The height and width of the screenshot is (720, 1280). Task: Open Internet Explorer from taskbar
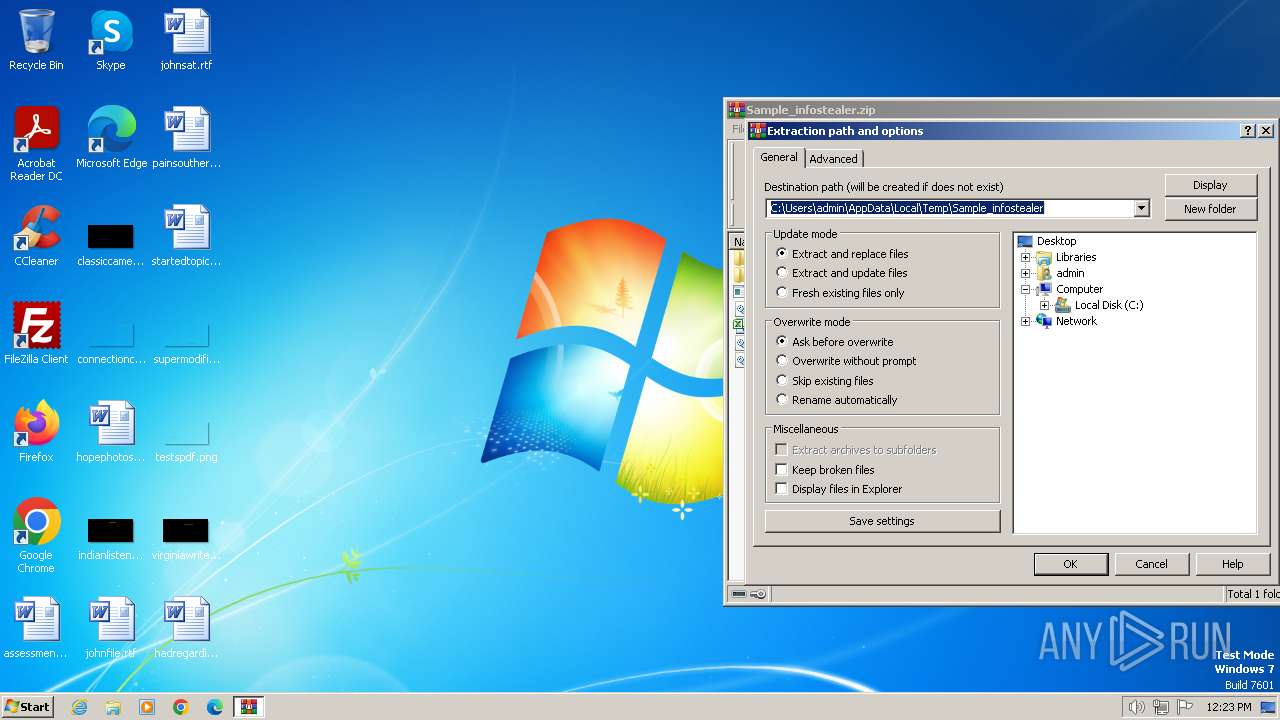point(79,707)
